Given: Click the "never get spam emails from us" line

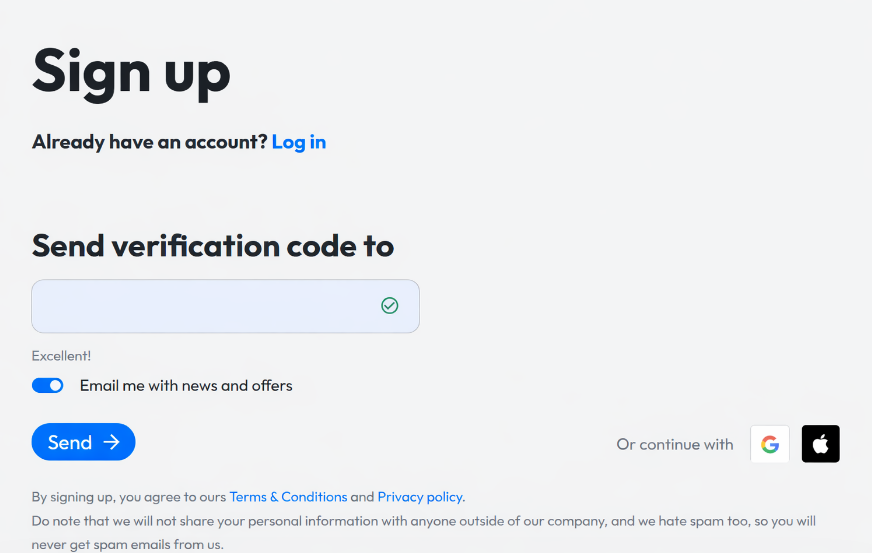Looking at the screenshot, I should pyautogui.click(x=127, y=545).
